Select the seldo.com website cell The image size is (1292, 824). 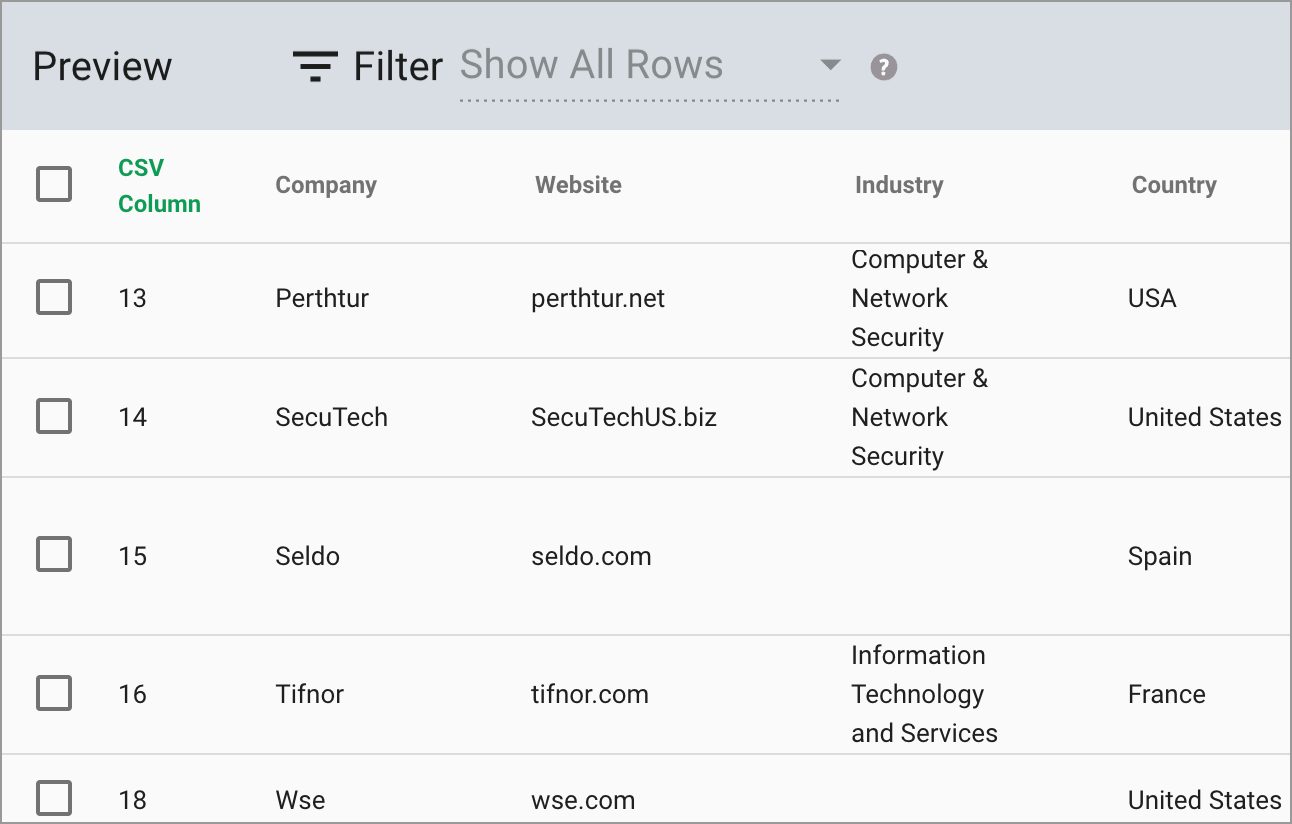[x=591, y=555]
